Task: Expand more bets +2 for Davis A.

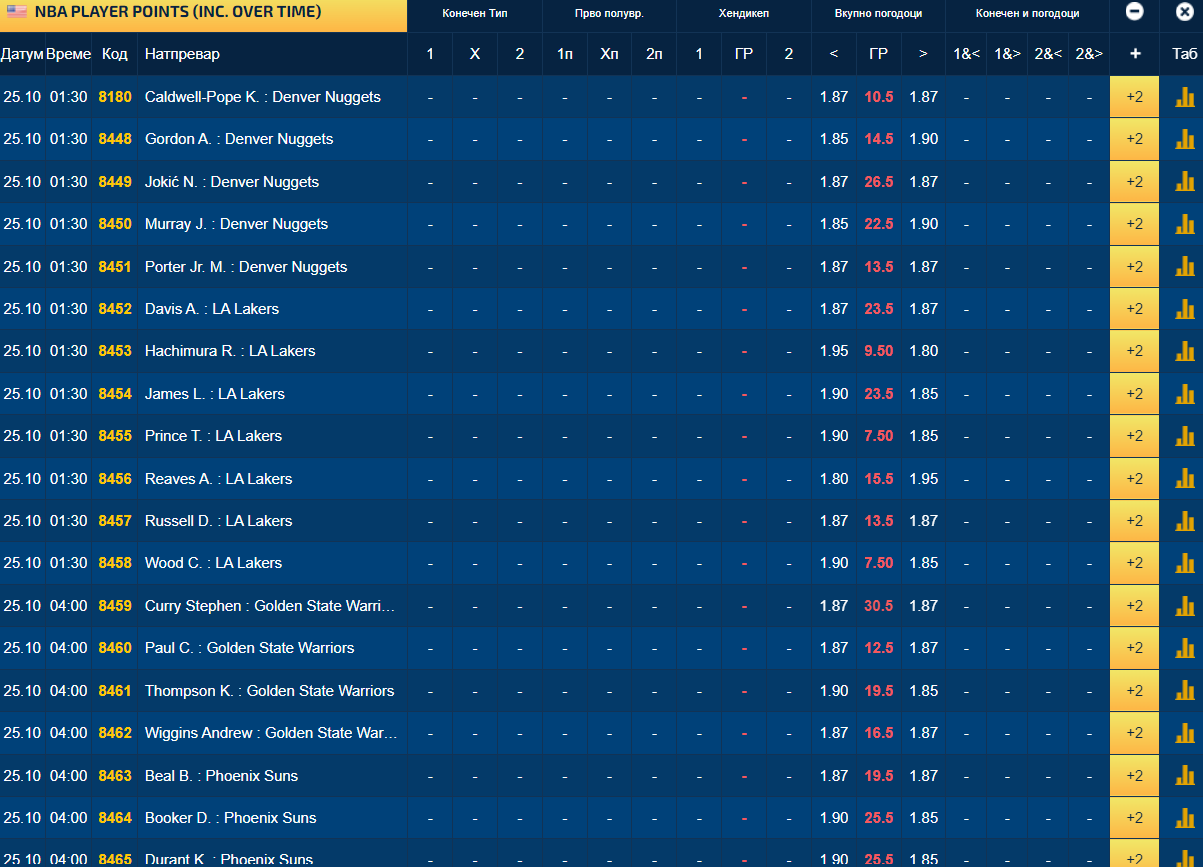Action: pos(1134,309)
